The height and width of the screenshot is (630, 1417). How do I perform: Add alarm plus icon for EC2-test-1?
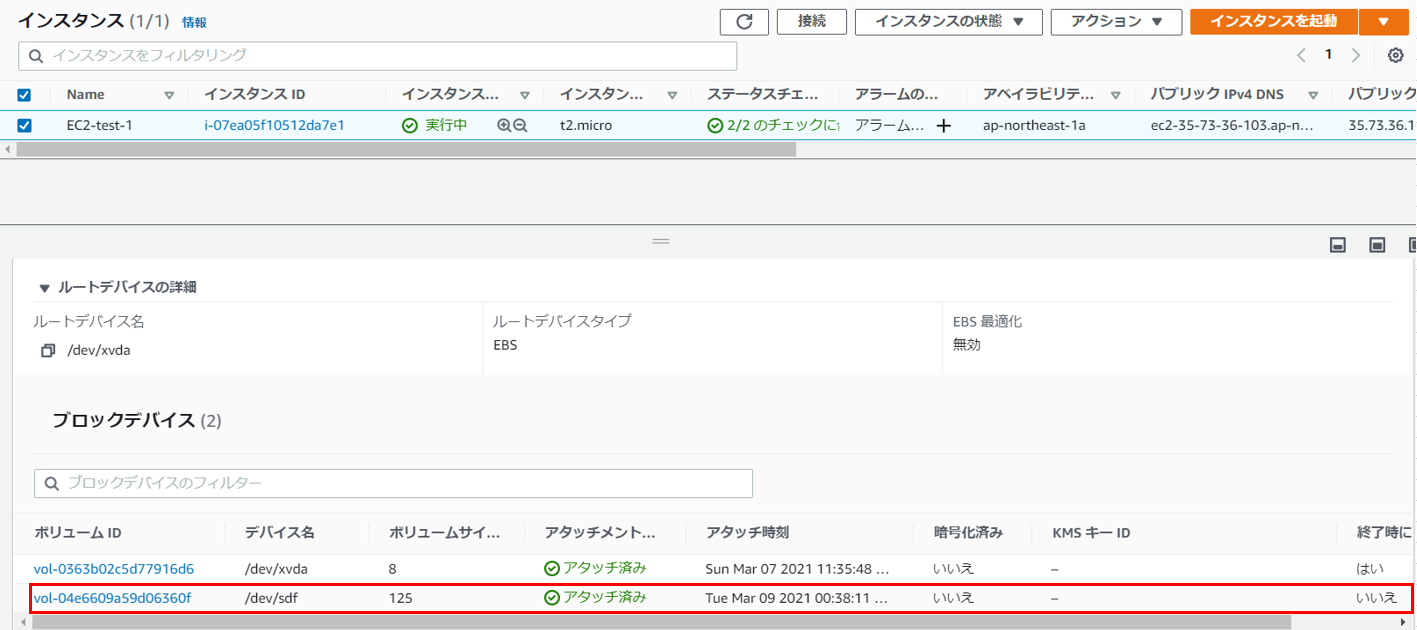[943, 126]
